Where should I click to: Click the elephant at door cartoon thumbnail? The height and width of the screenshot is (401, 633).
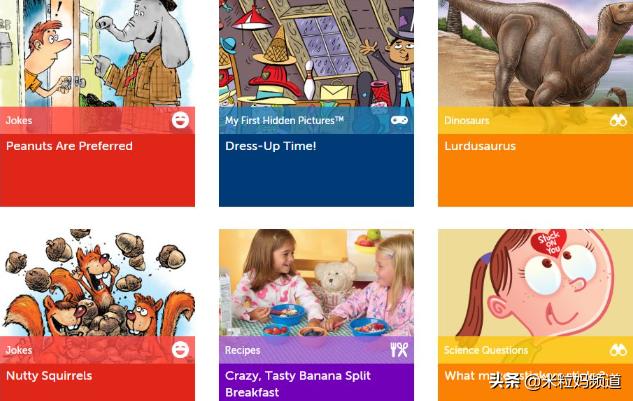[x=97, y=53]
